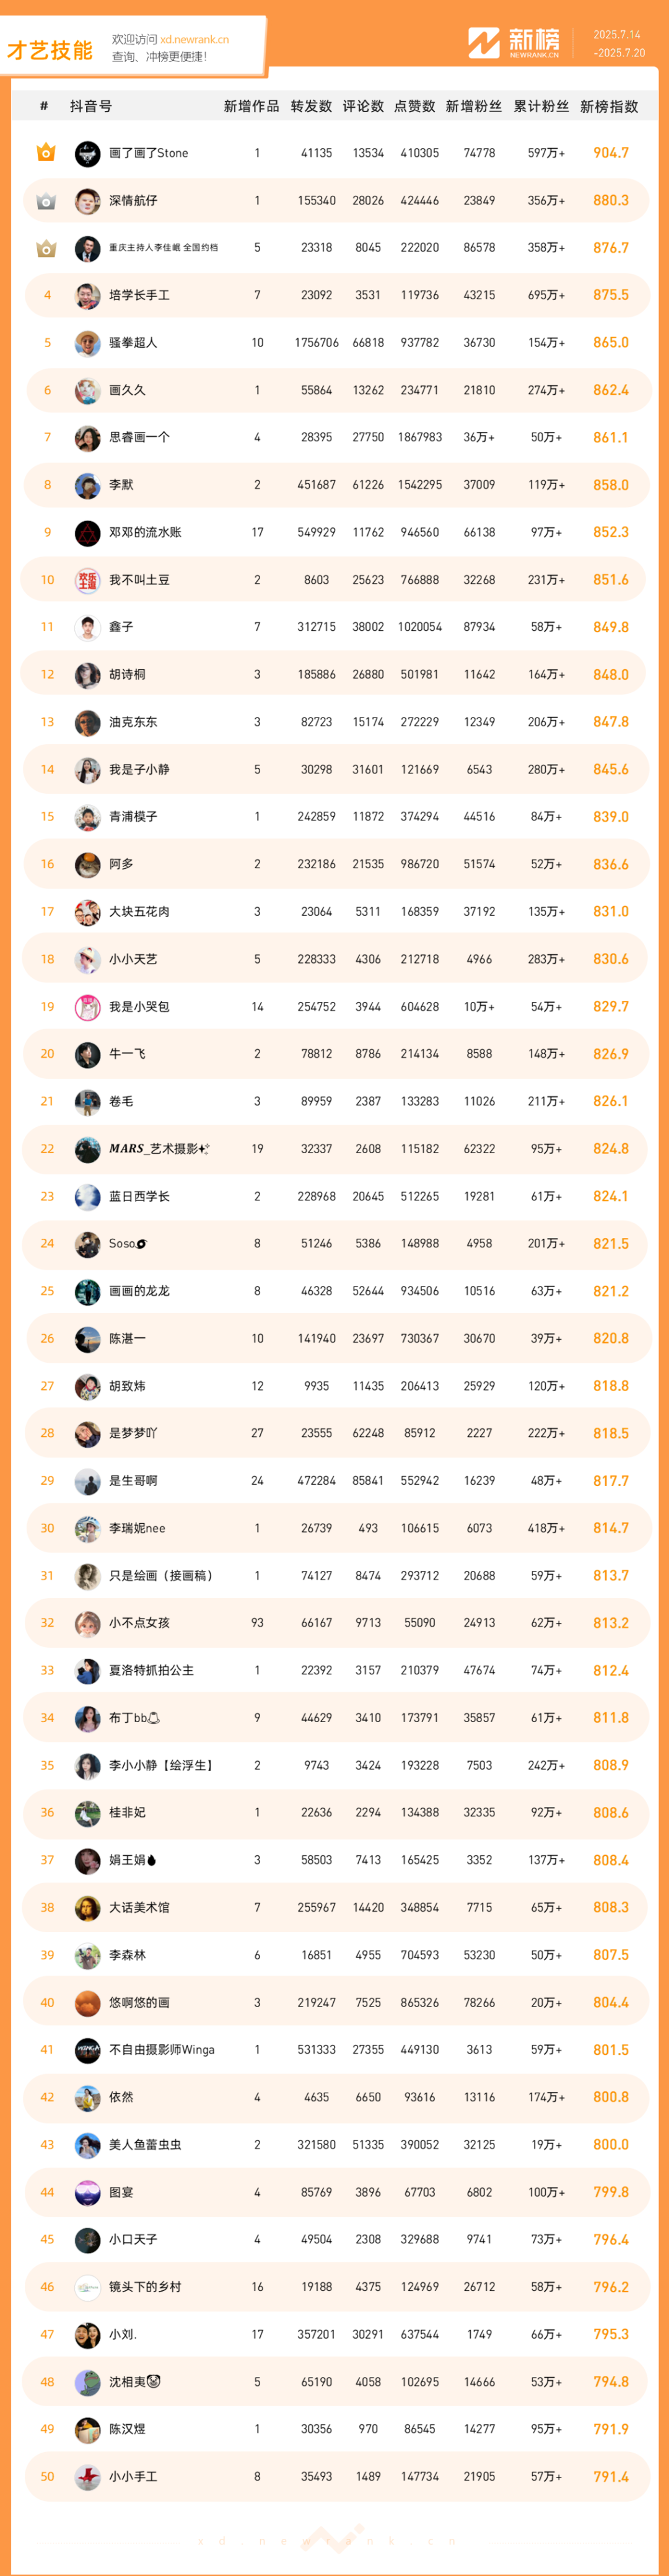Click 我是小哭包's pink avatar icon
Screen dimensions: 669x2576
click(88, 1007)
